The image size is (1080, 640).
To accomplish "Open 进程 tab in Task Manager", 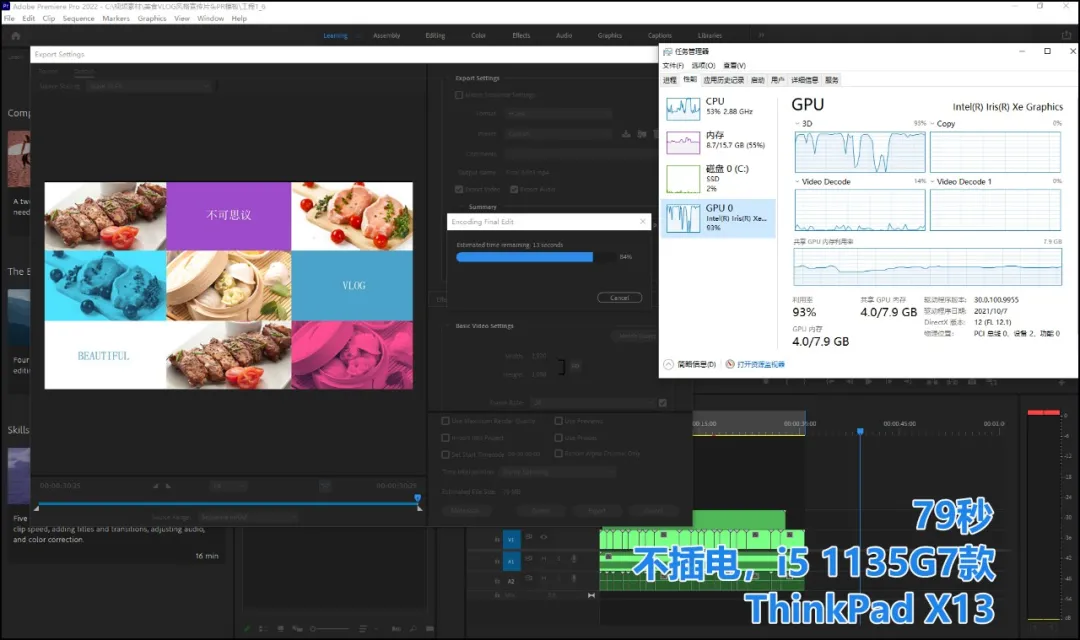I will (x=669, y=80).
